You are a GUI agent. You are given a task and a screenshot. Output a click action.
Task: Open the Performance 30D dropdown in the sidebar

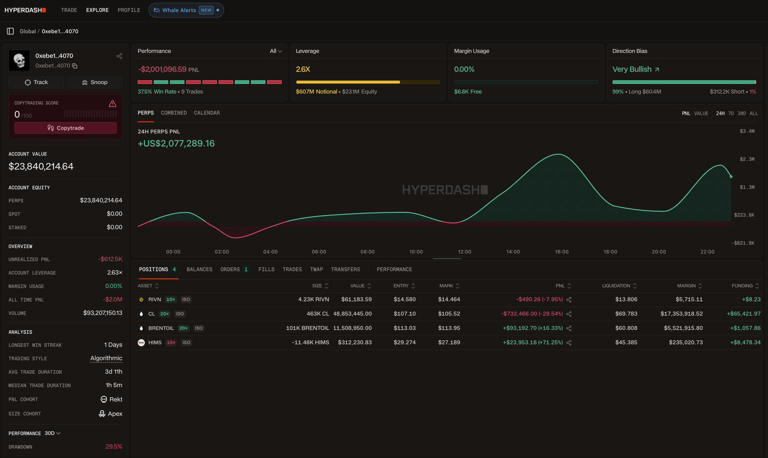click(x=52, y=433)
